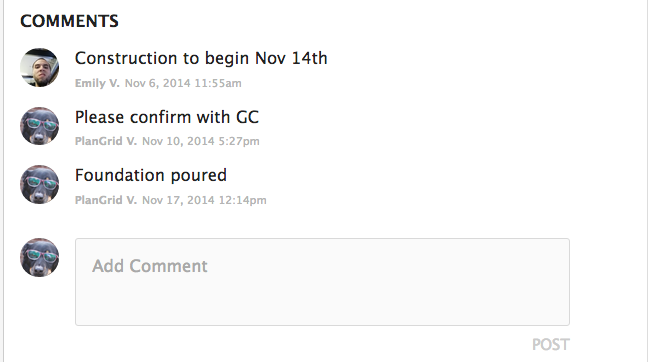The image size is (648, 362).
Task: Click PlanGrid V. name under 'Foundation poured'
Action: pyautogui.click(x=106, y=200)
